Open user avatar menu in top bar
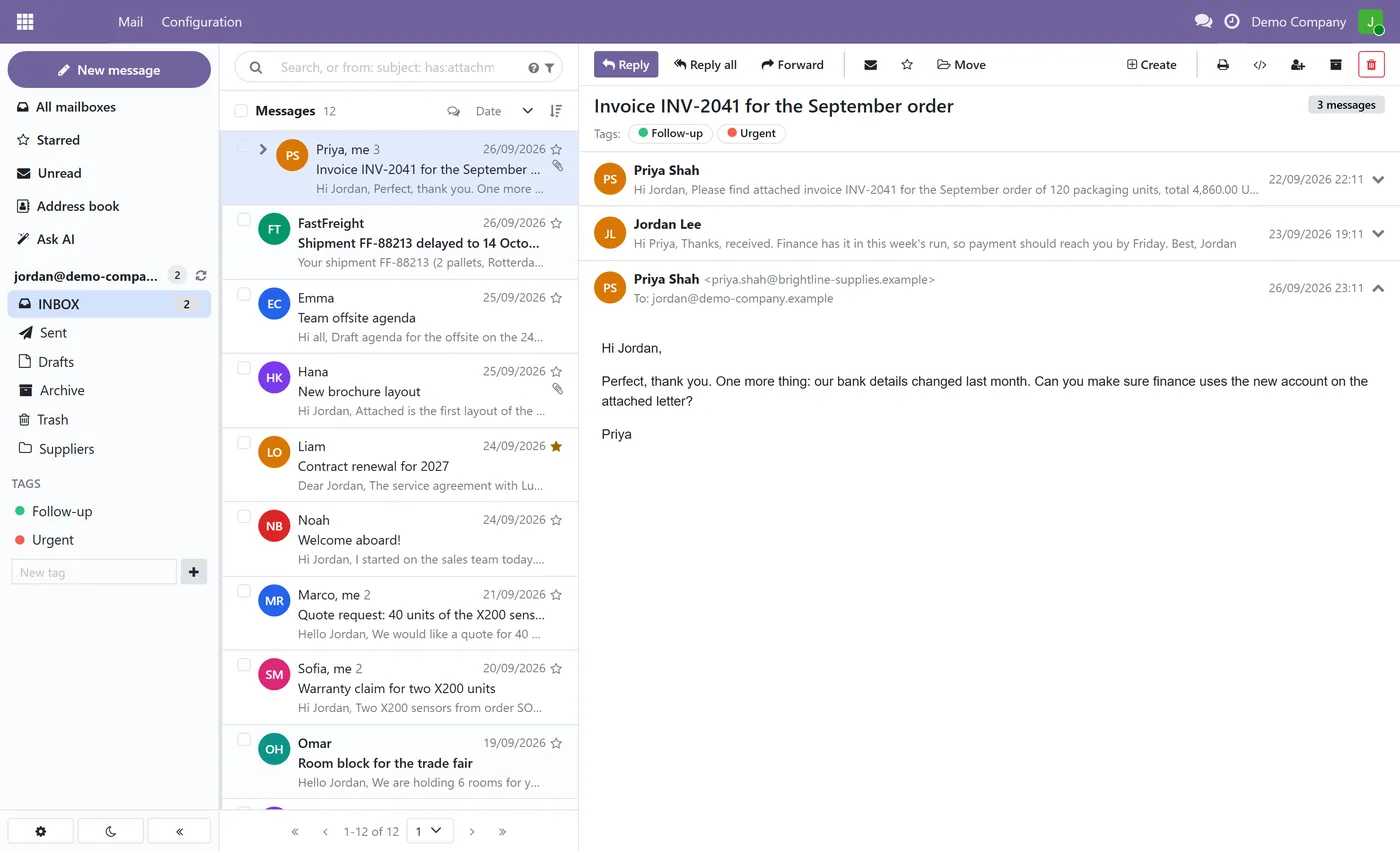The width and height of the screenshot is (1400, 851). point(1370,21)
